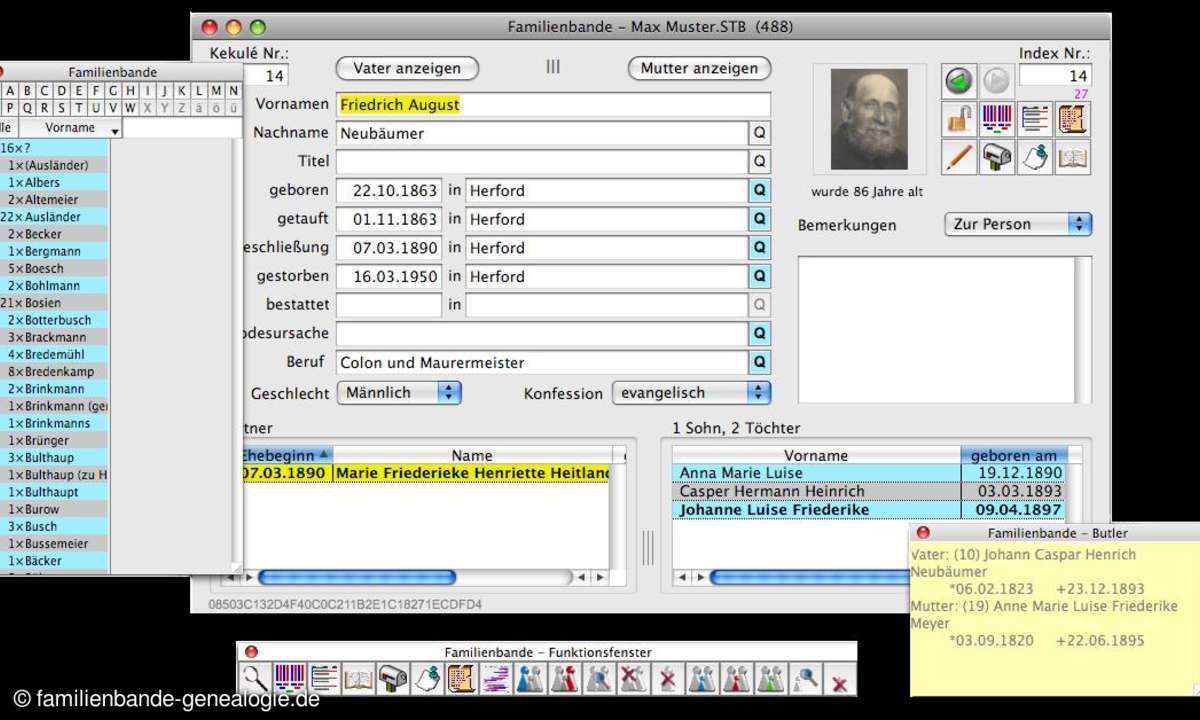
Task: Click Q lookup button beside Titel
Action: point(760,161)
